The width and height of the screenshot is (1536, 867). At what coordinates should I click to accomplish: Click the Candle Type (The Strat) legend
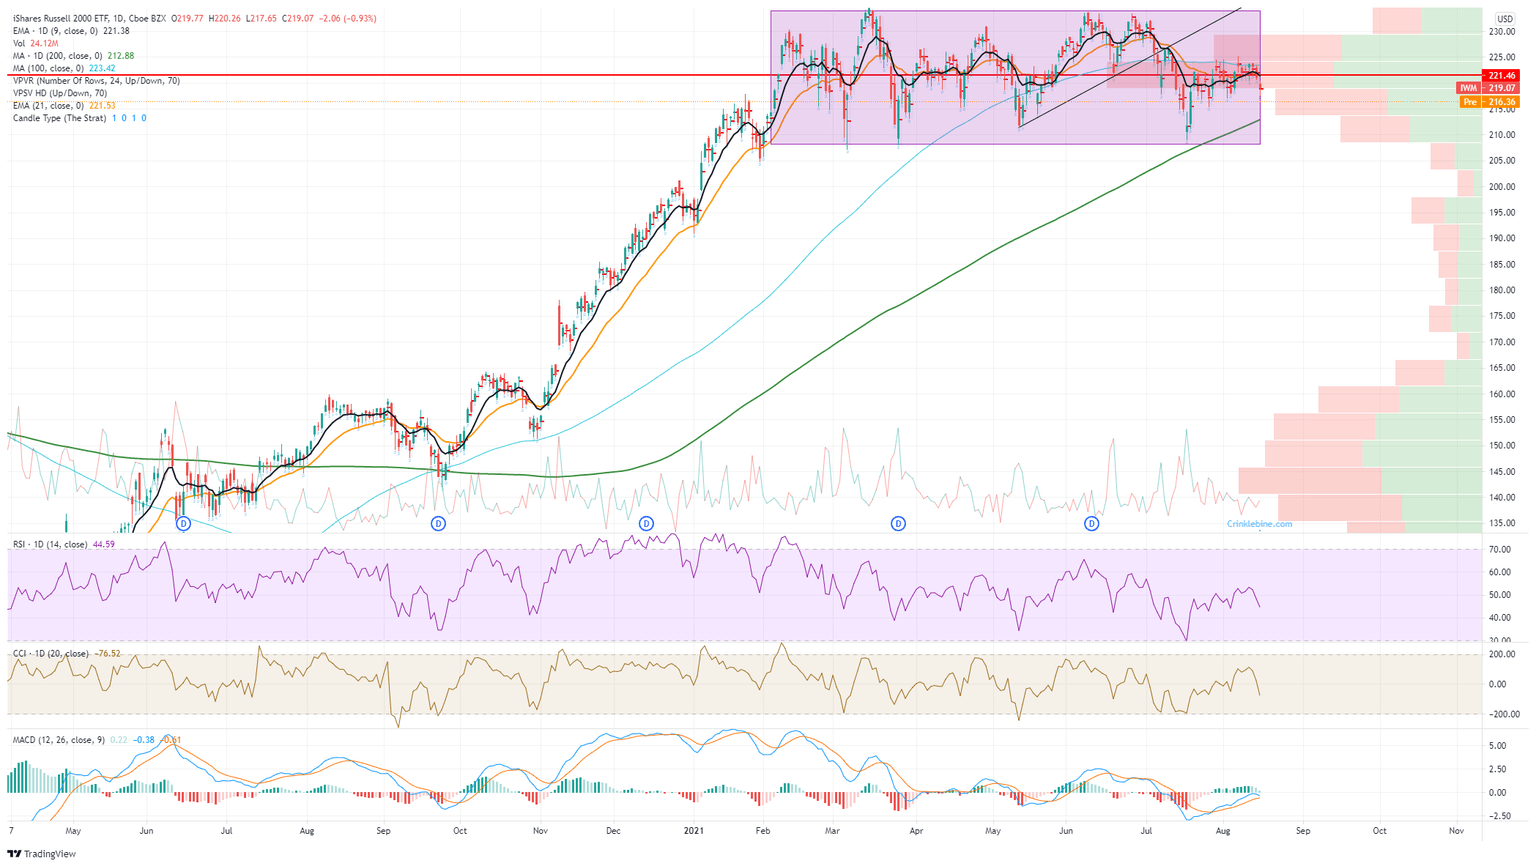point(80,118)
